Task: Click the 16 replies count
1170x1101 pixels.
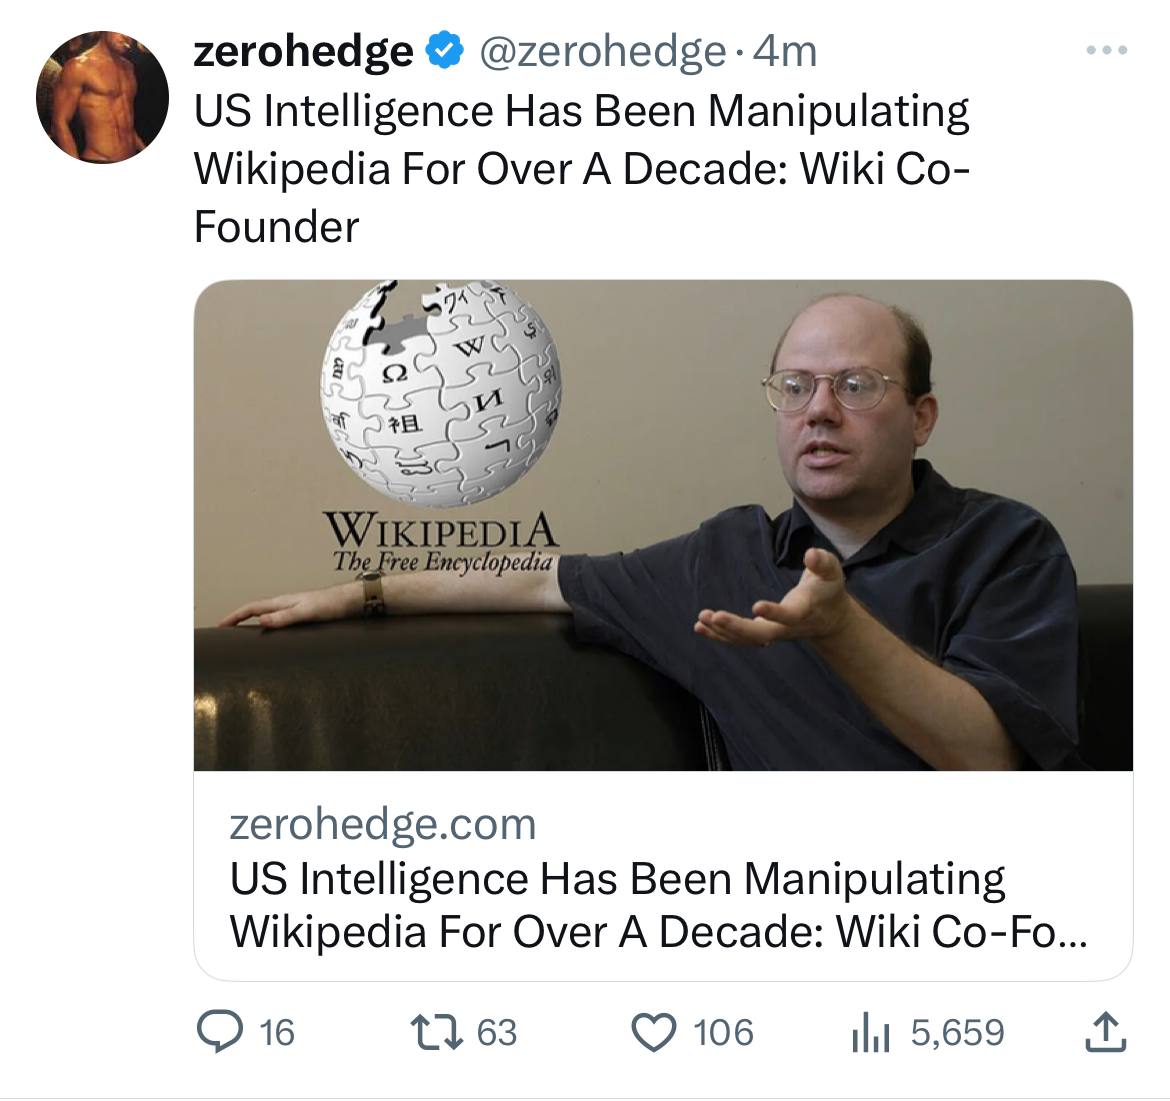Action: [277, 1033]
